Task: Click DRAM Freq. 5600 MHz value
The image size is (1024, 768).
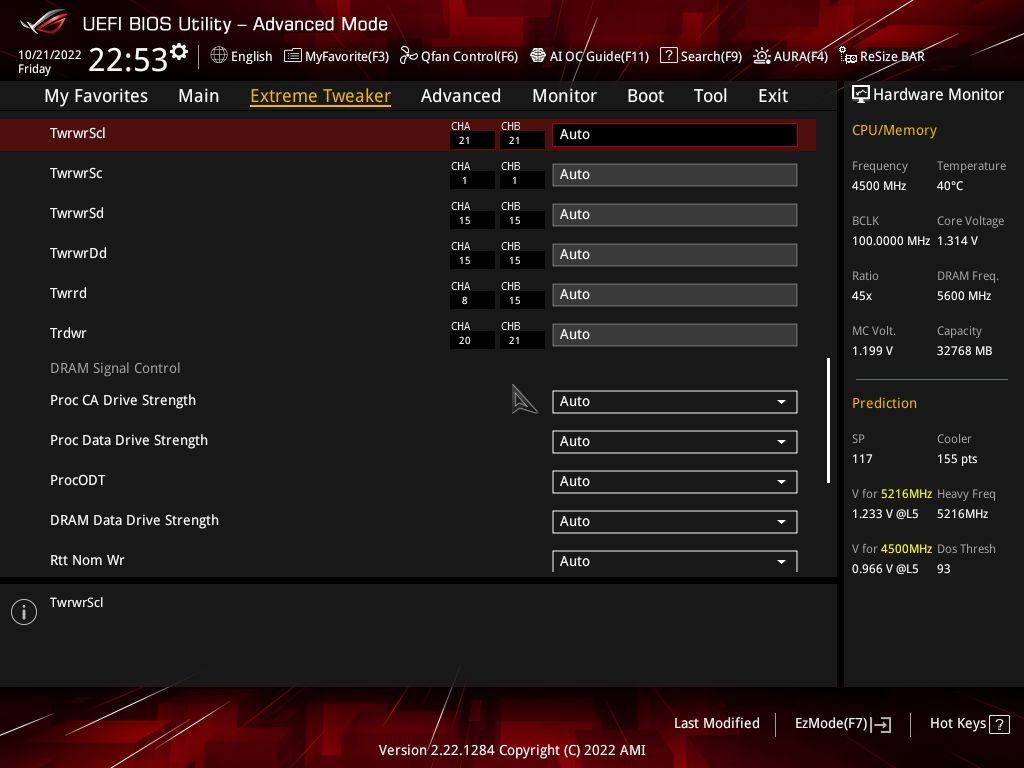Action: point(964,296)
